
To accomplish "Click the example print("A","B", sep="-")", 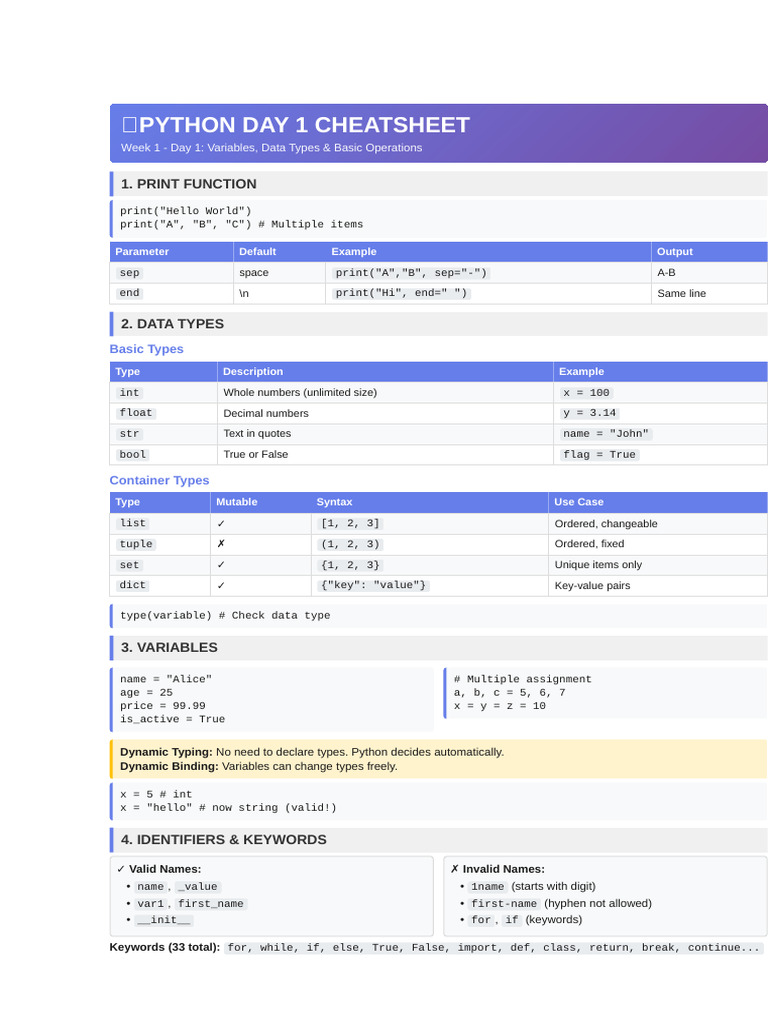I will point(411,272).
